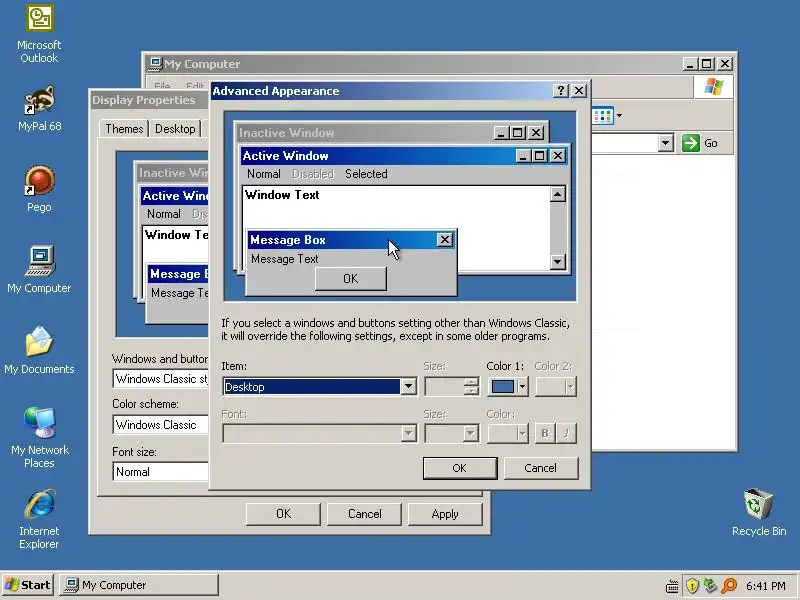Viewport: 800px width, 600px height.
Task: Toggle the Italic font button
Action: (566, 434)
